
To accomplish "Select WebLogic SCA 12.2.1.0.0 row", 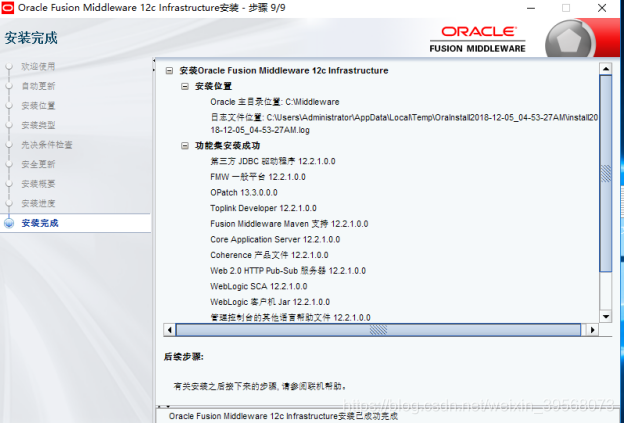I will [x=259, y=286].
